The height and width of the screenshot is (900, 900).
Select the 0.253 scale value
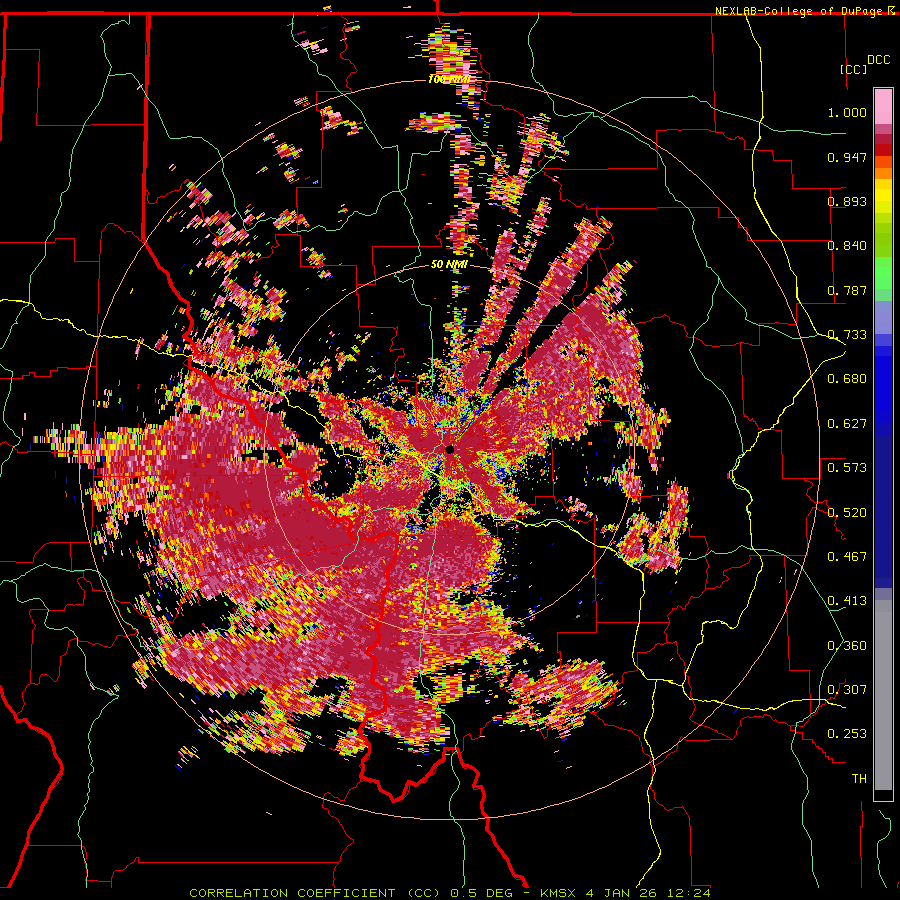tap(847, 734)
